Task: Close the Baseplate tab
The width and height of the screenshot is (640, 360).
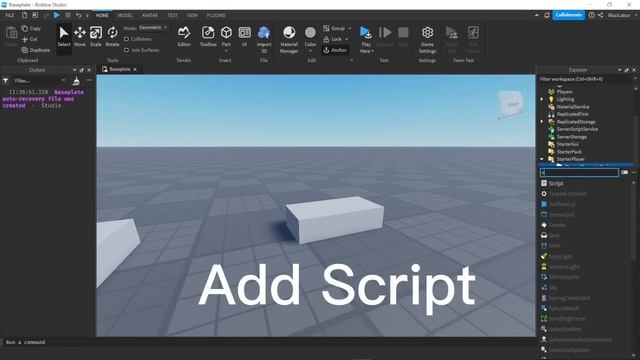Action: coord(135,69)
